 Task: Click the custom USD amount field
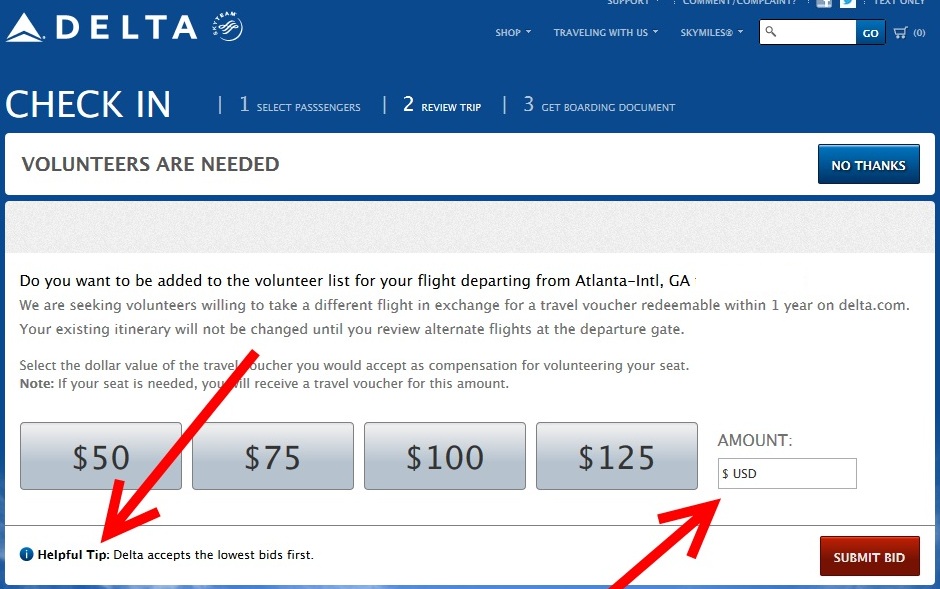coord(787,474)
